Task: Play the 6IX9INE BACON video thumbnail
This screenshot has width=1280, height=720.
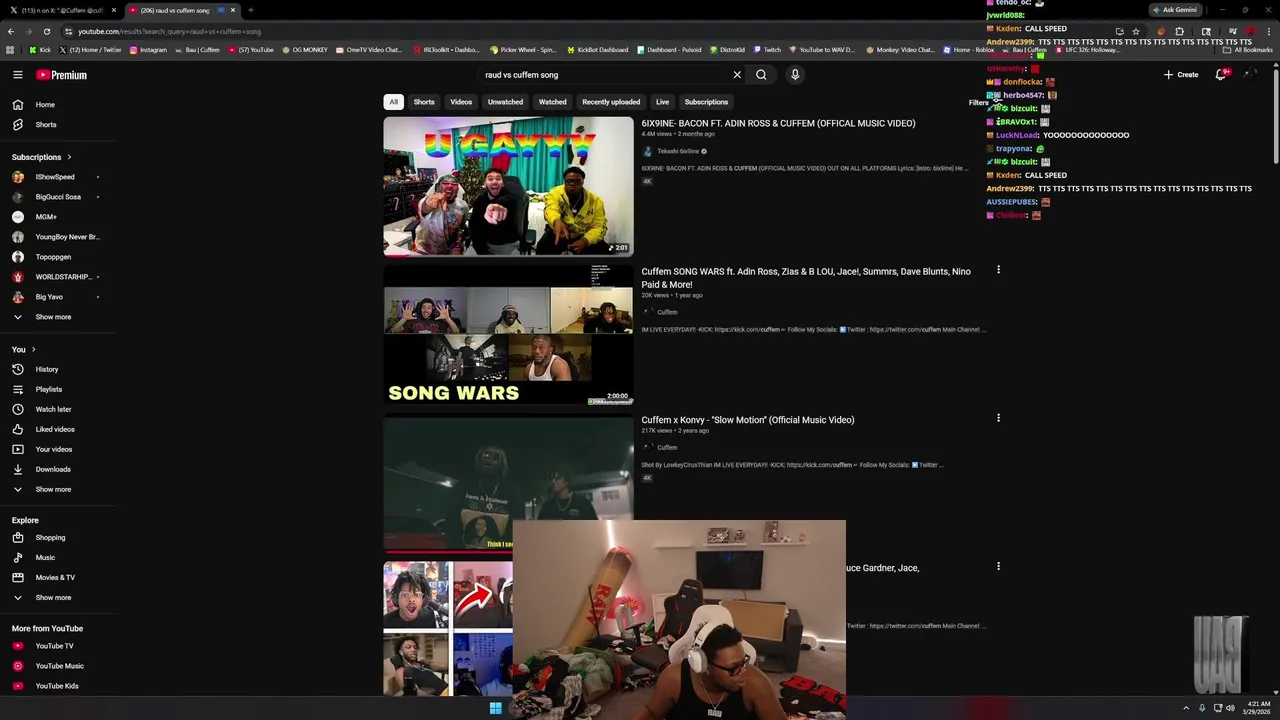Action: coord(508,186)
